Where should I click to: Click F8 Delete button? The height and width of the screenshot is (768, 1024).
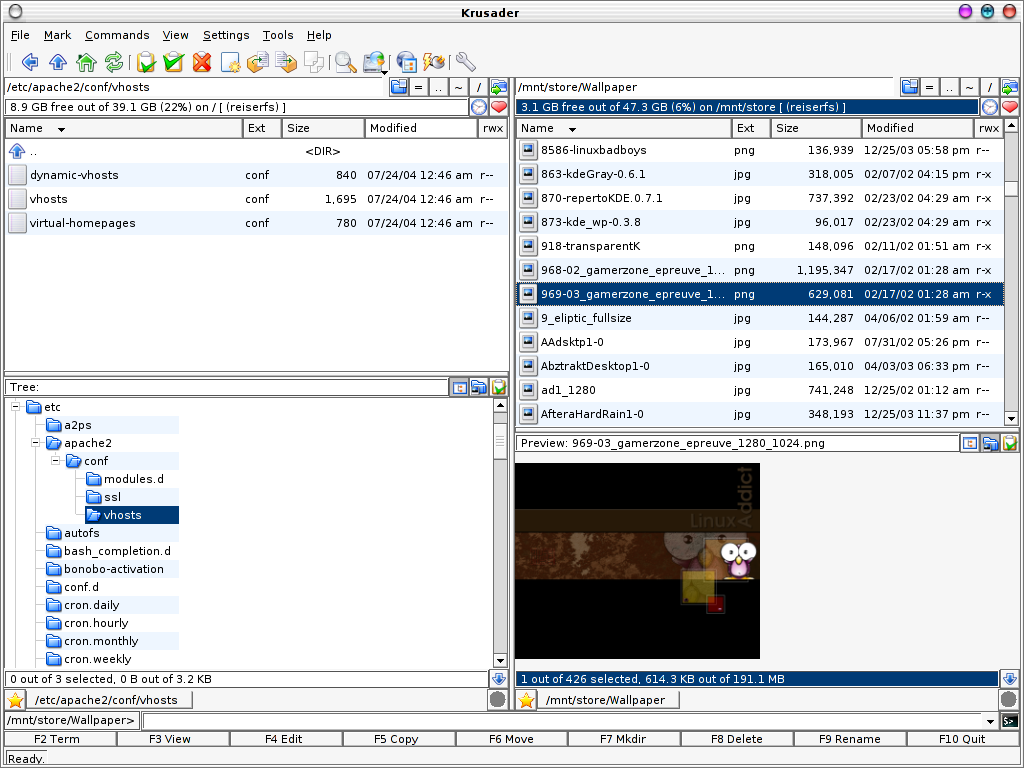[x=737, y=739]
